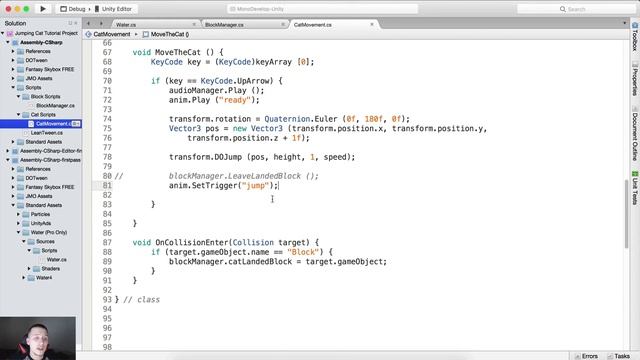Click line number 81 in the gutter
The image size is (640, 360).
point(107,186)
